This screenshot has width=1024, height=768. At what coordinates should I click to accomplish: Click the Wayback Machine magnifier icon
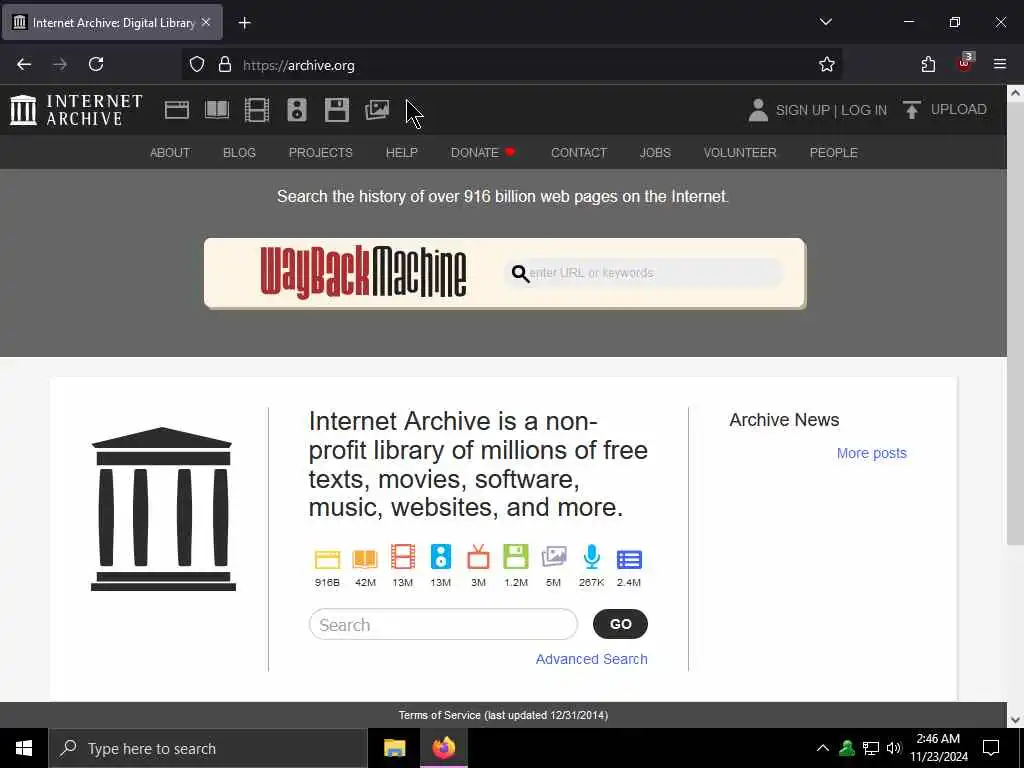click(520, 273)
